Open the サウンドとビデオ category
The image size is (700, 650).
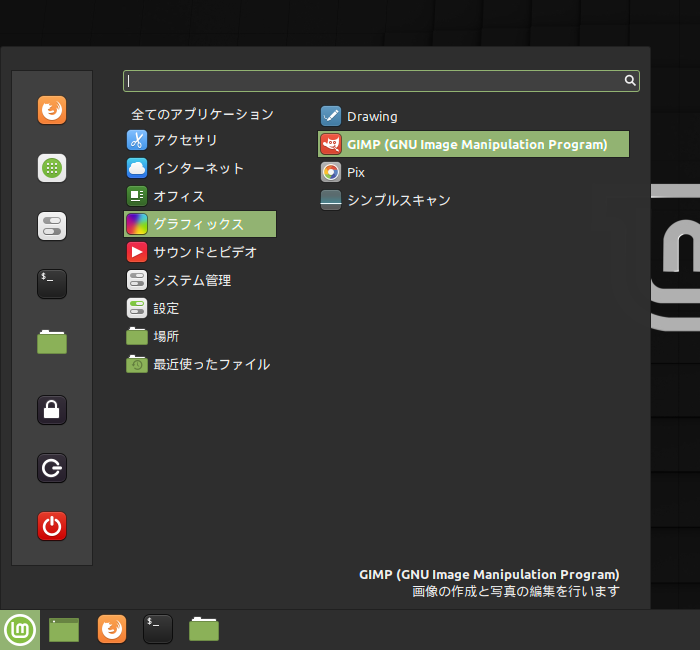click(205, 252)
